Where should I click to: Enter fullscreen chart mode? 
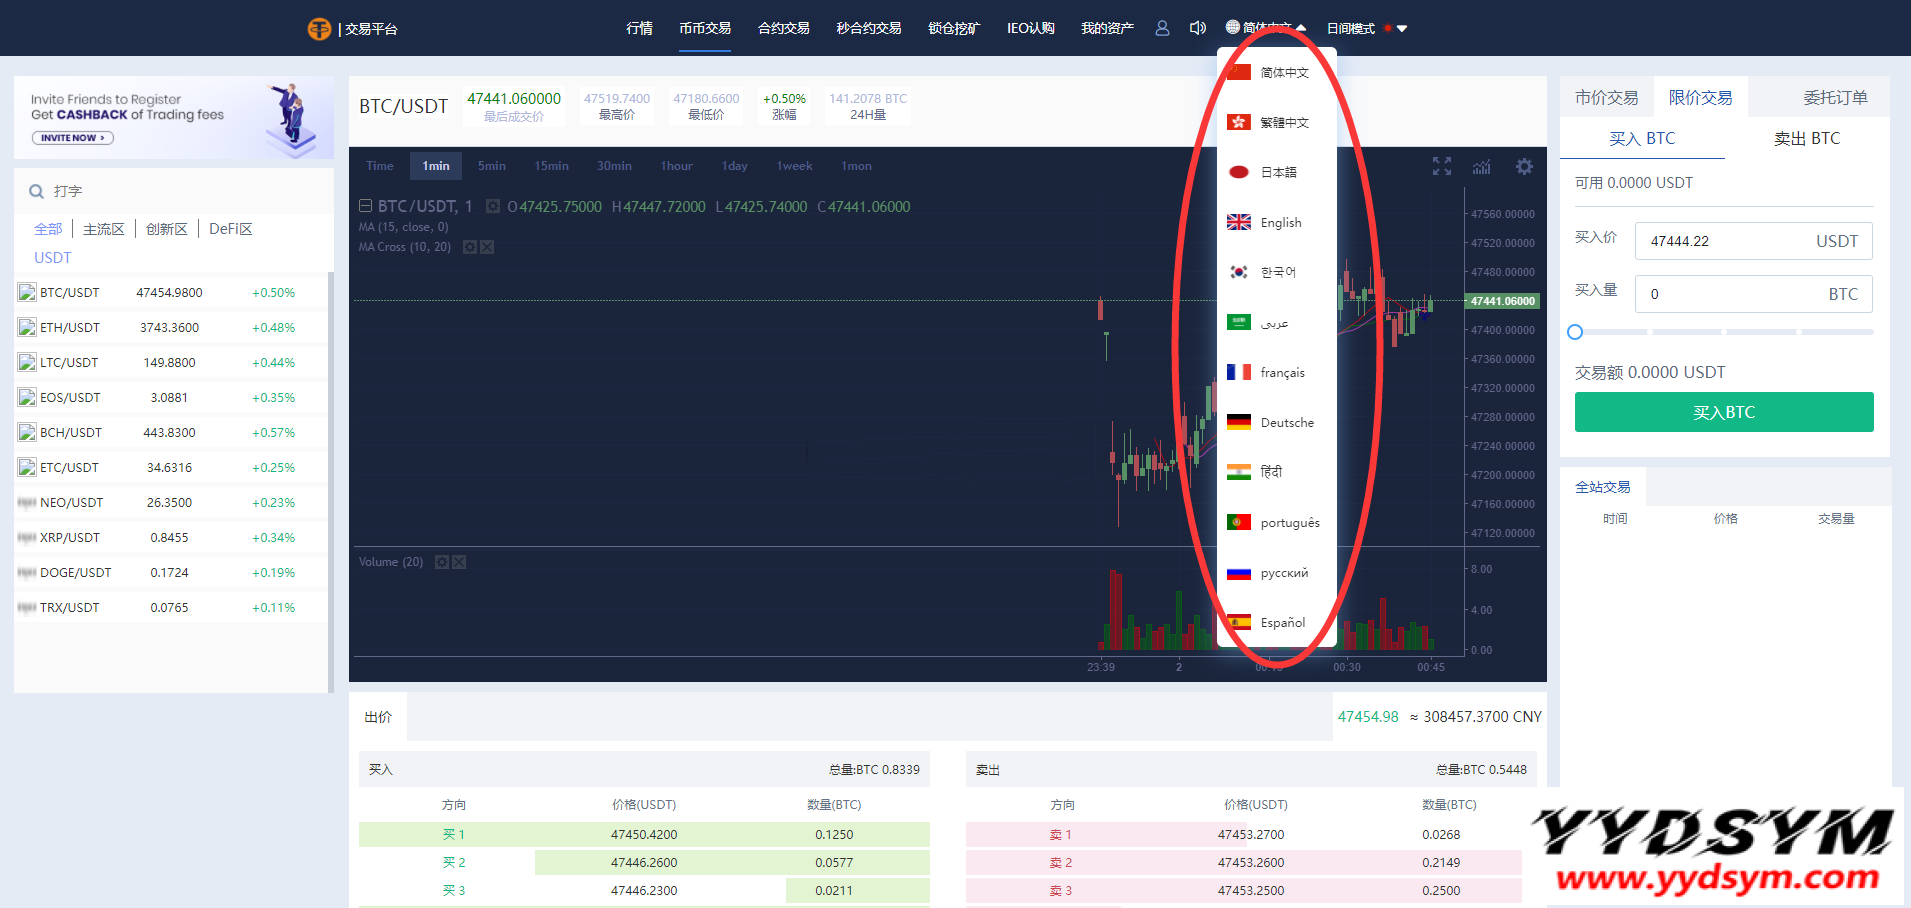1441,166
